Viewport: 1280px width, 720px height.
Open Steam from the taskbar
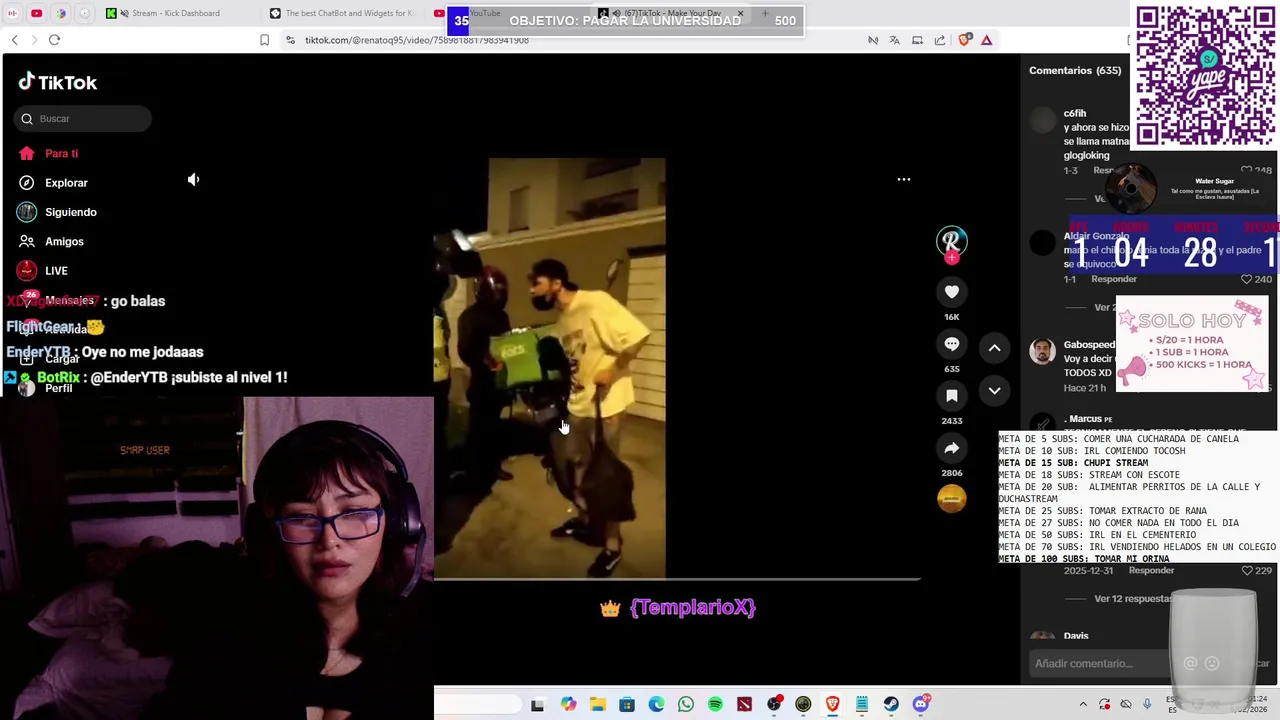(891, 705)
